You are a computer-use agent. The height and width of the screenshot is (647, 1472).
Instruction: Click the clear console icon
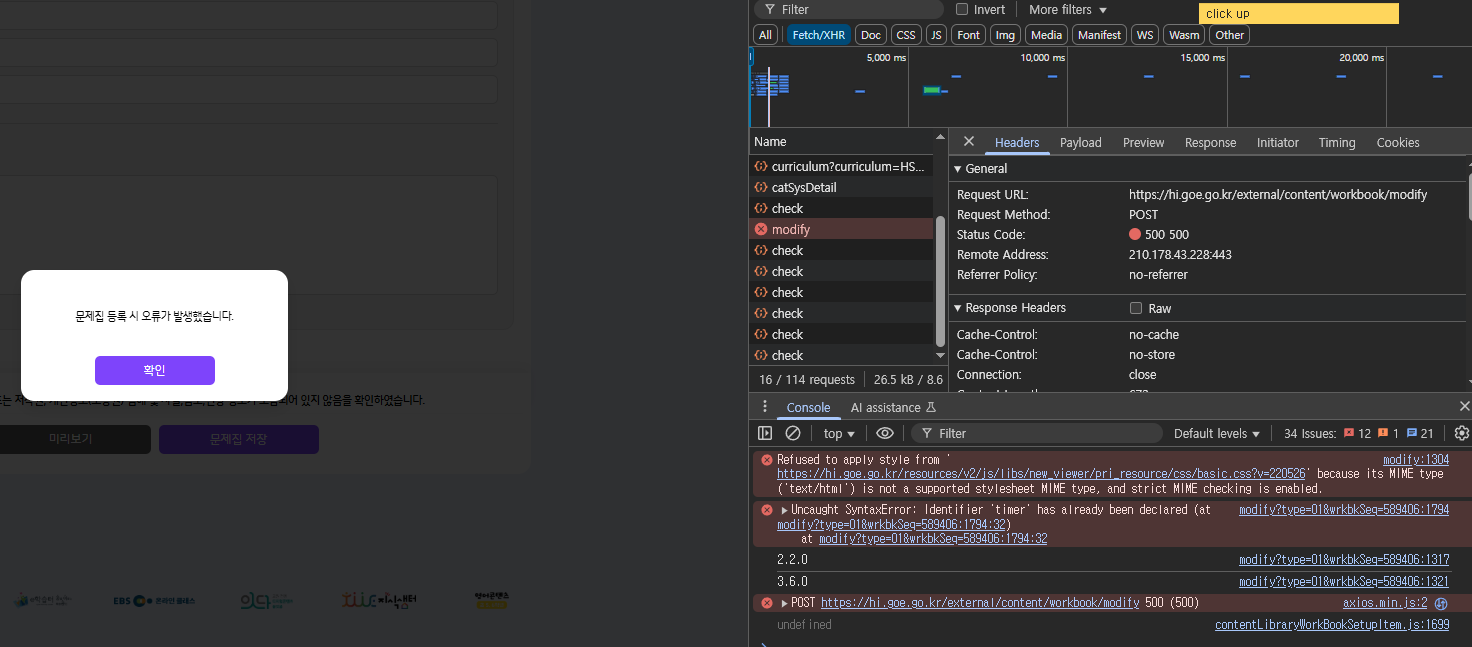793,433
